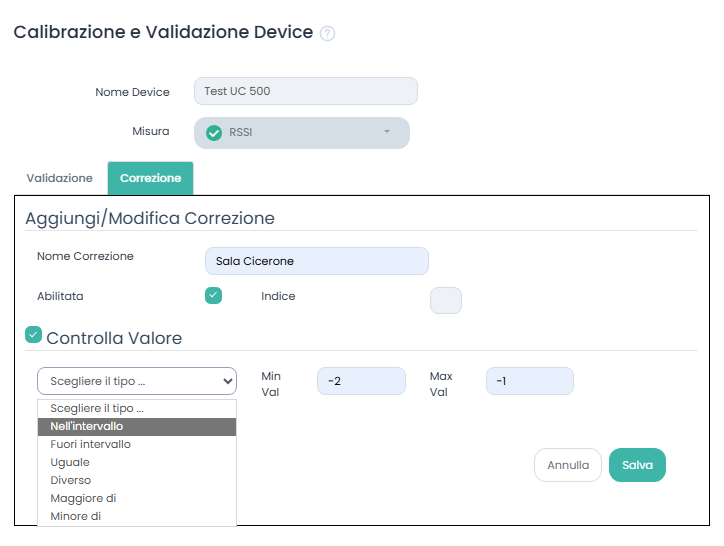Viewport: 724px width, 546px height.
Task: Click the Annulla button
Action: (568, 465)
